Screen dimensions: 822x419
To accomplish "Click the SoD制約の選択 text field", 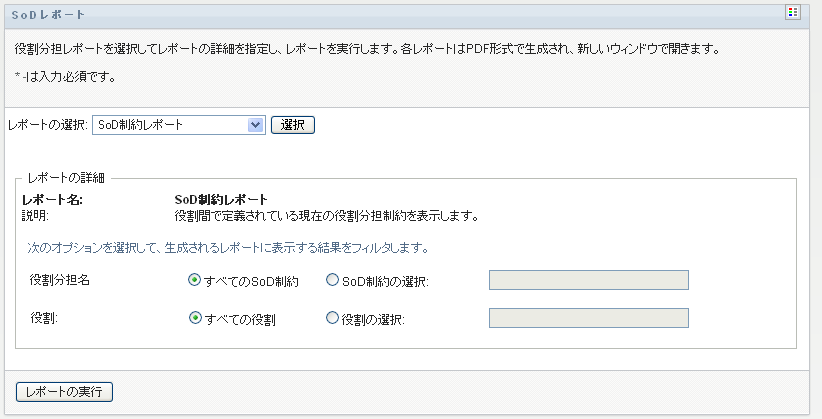I will [x=588, y=280].
